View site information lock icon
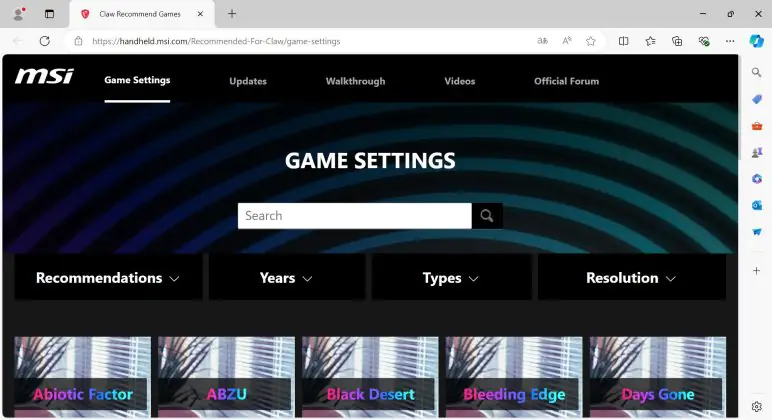Viewport: 772px width, 420px height. pos(78,41)
